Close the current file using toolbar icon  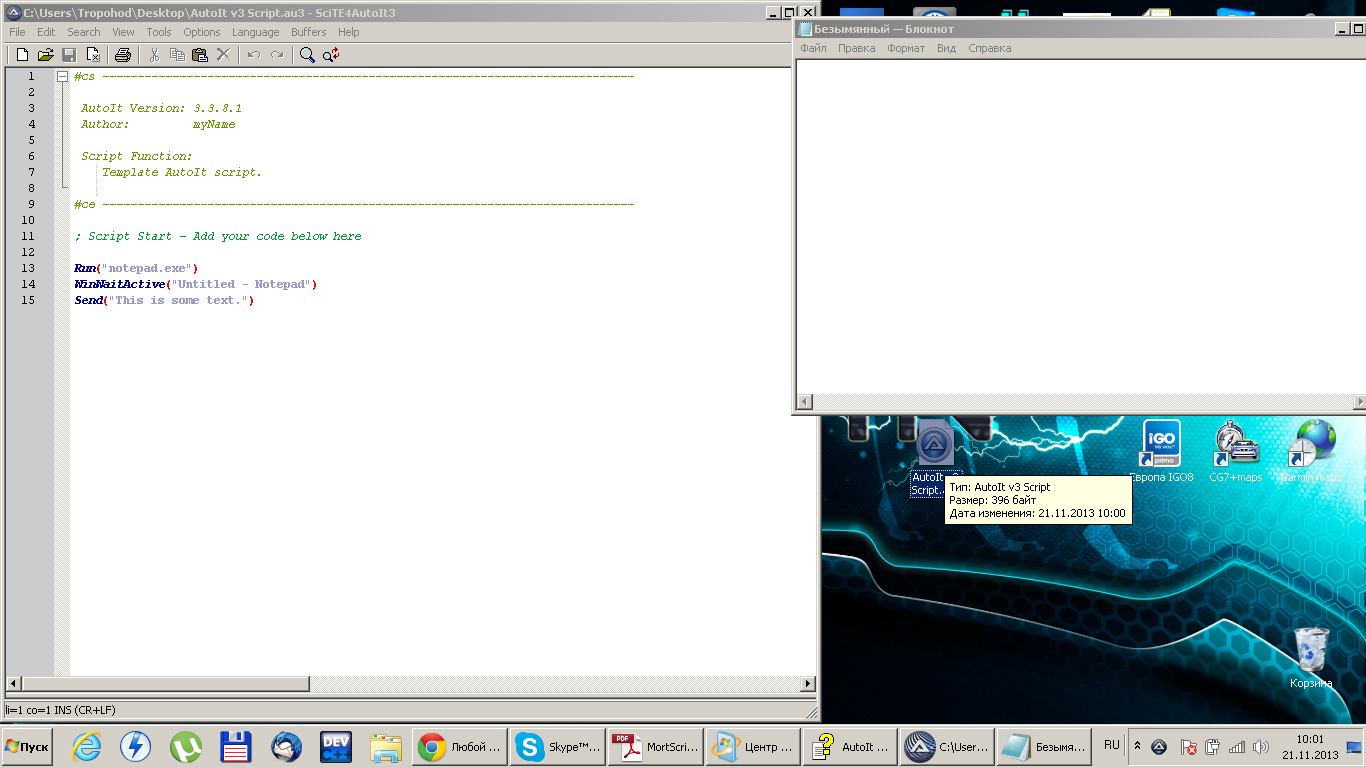pos(92,55)
